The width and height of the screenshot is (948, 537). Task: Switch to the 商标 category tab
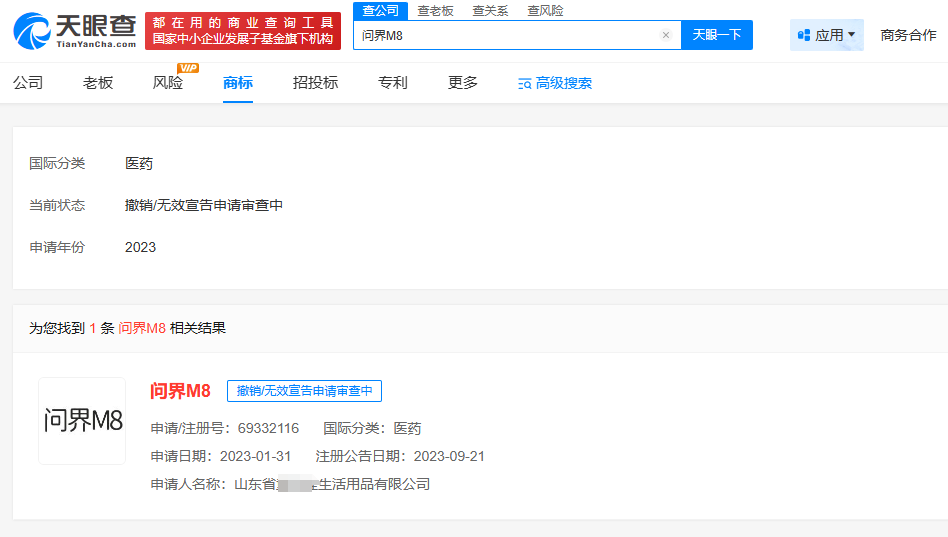coord(238,82)
